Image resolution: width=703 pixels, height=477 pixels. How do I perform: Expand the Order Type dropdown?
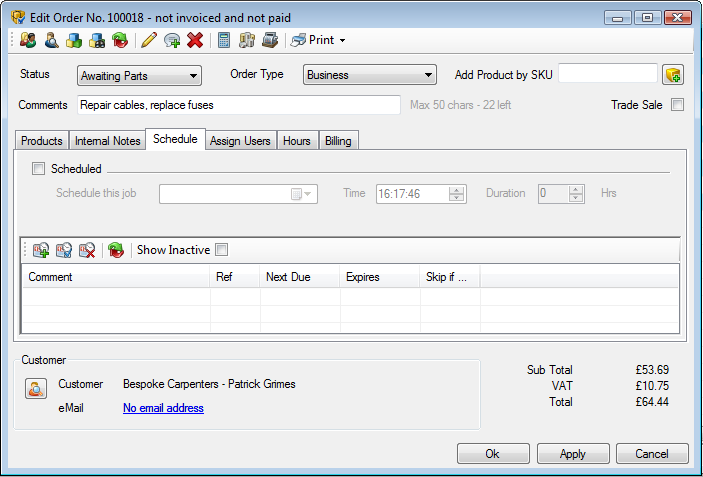pyautogui.click(x=369, y=75)
